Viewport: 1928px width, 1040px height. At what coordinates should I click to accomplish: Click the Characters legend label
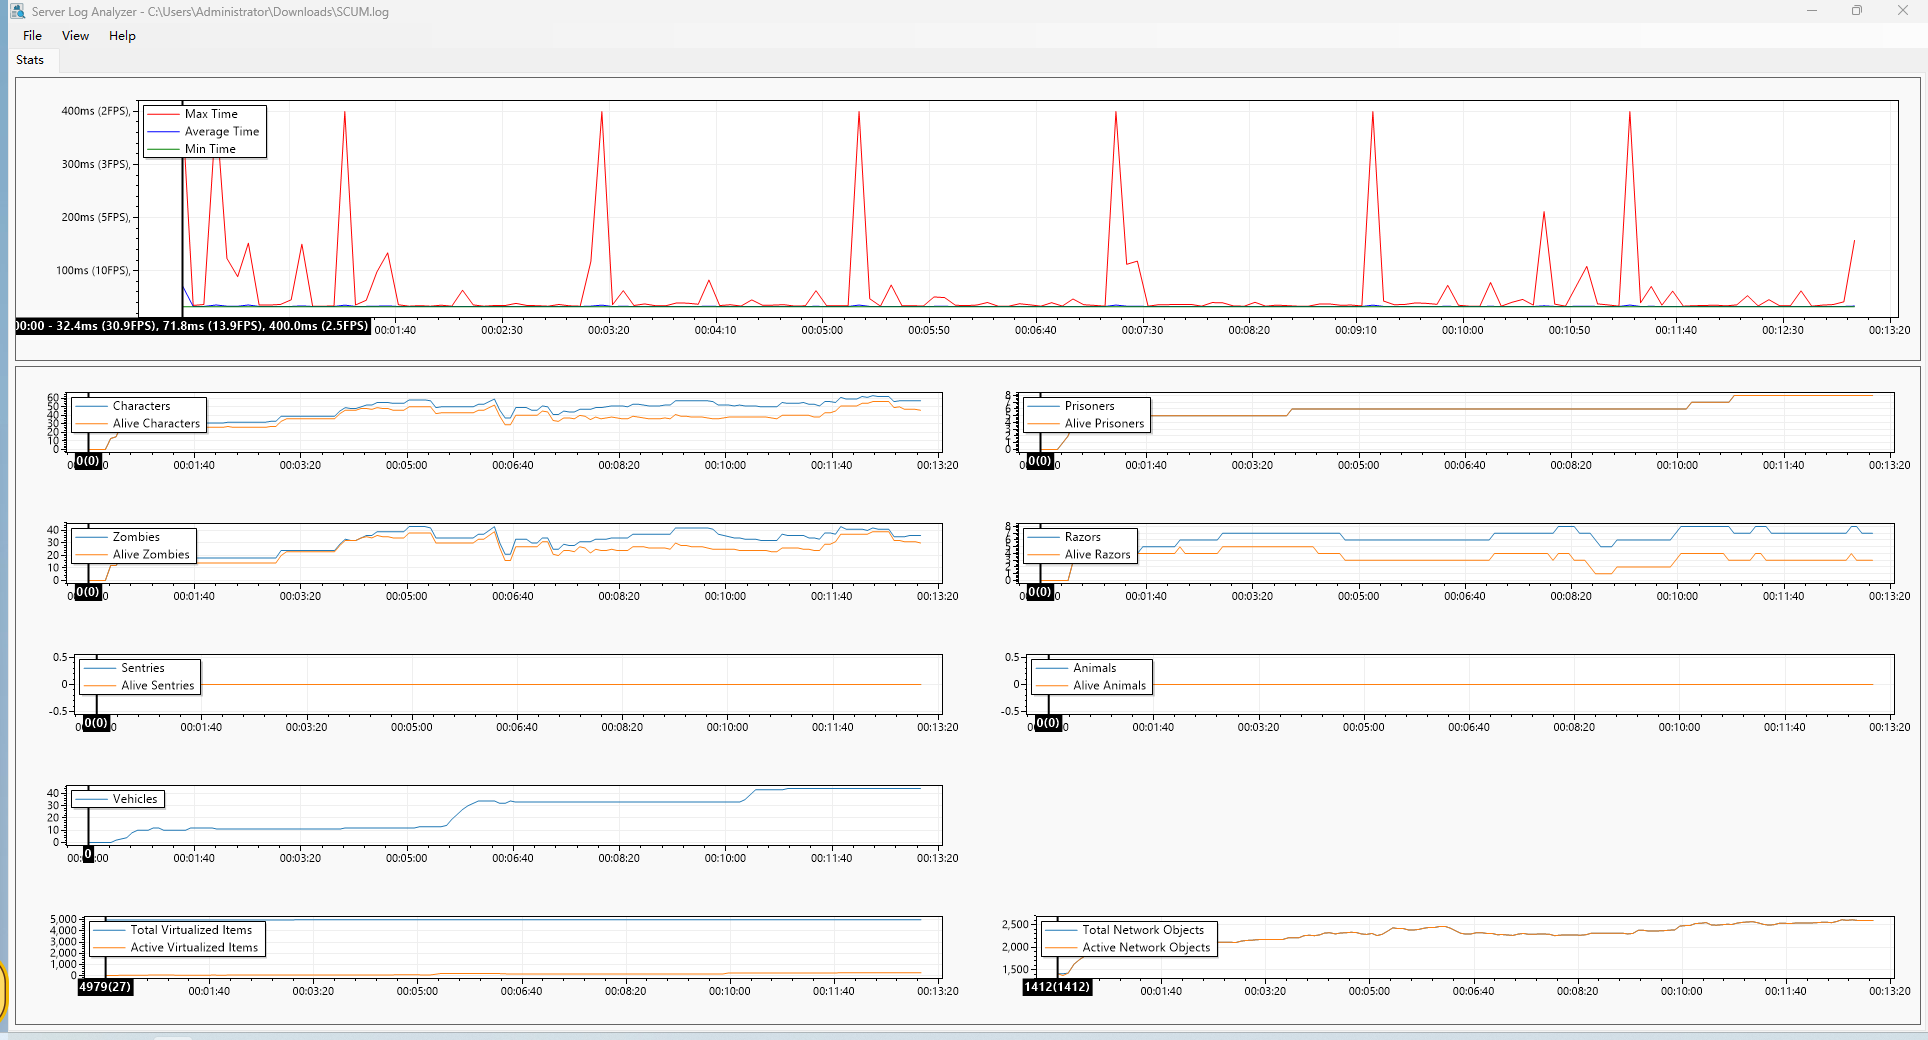(x=141, y=406)
